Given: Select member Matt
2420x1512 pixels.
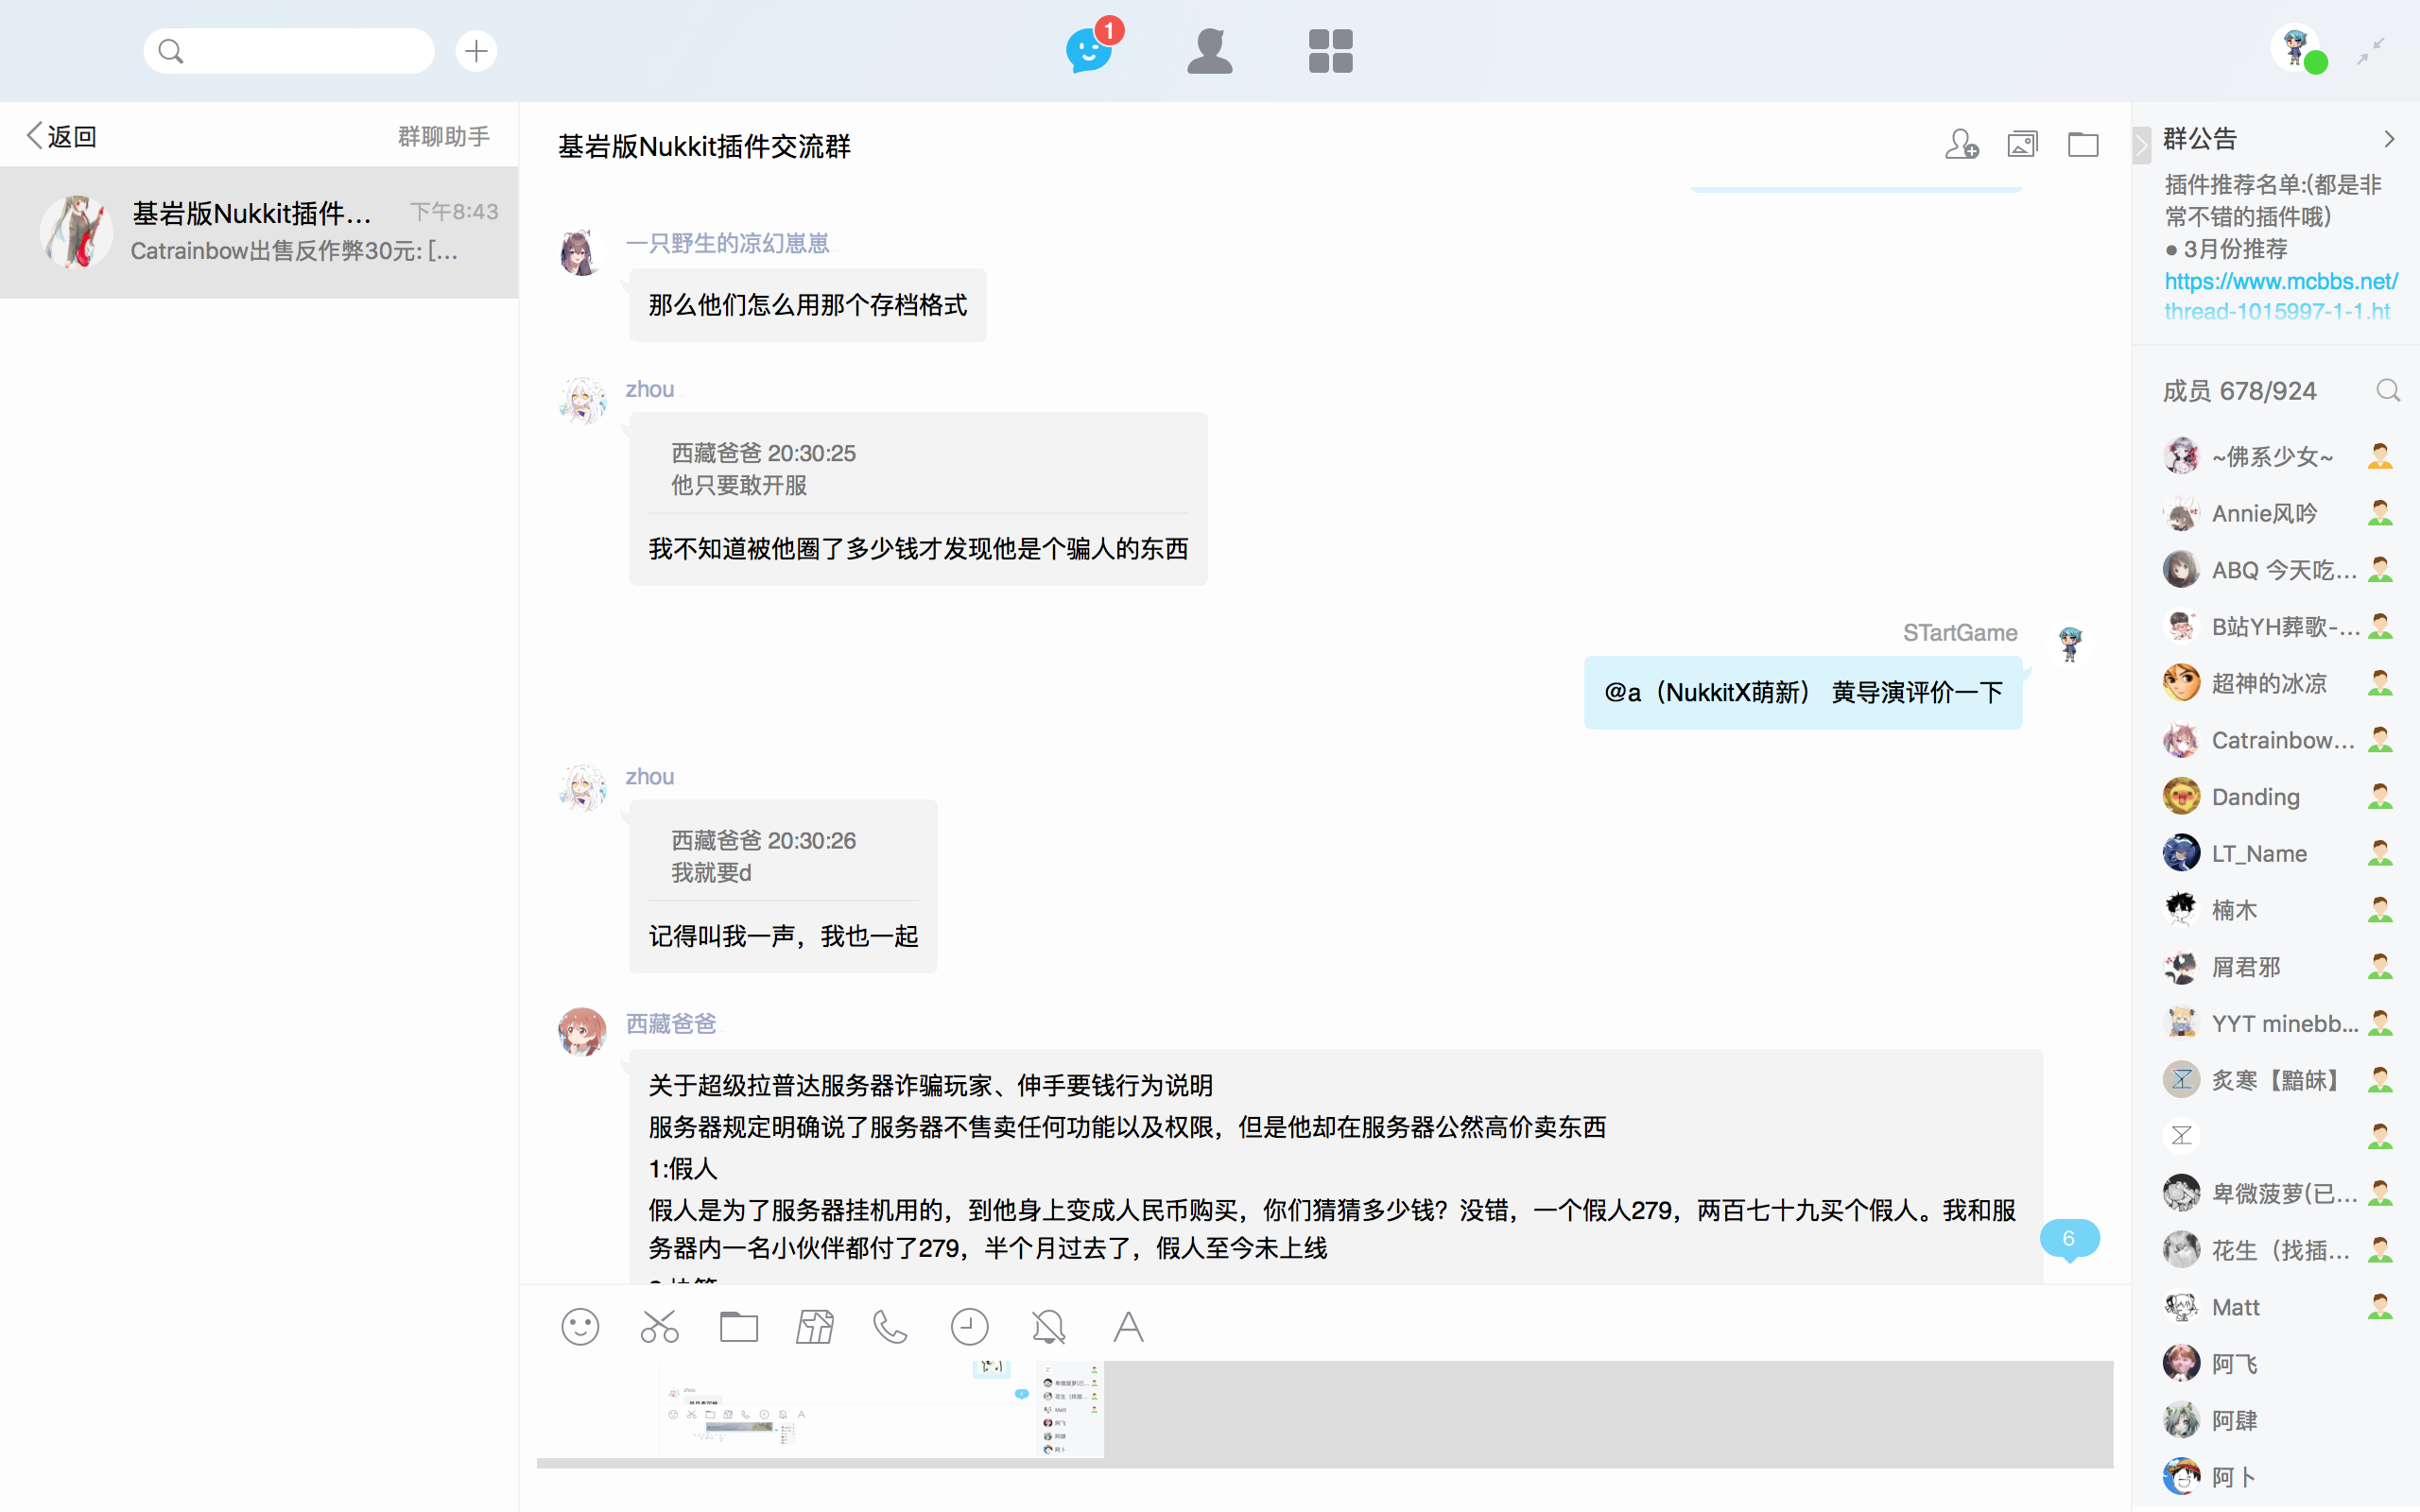Looking at the screenshot, I should (2278, 1307).
